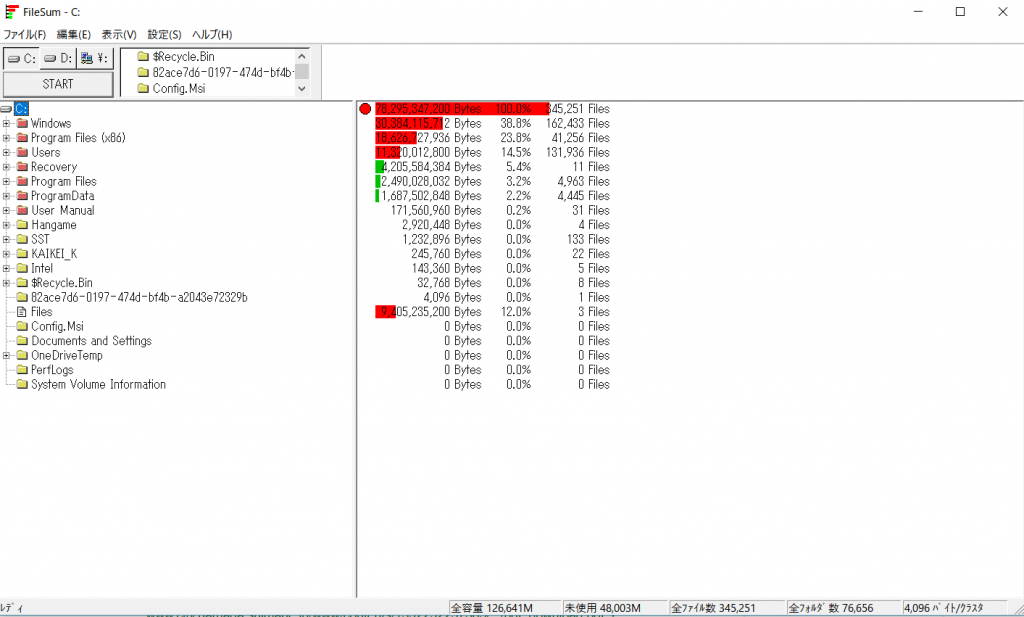1024x617 pixels.
Task: Expand the Program Files (x86) node
Action: click(7, 138)
